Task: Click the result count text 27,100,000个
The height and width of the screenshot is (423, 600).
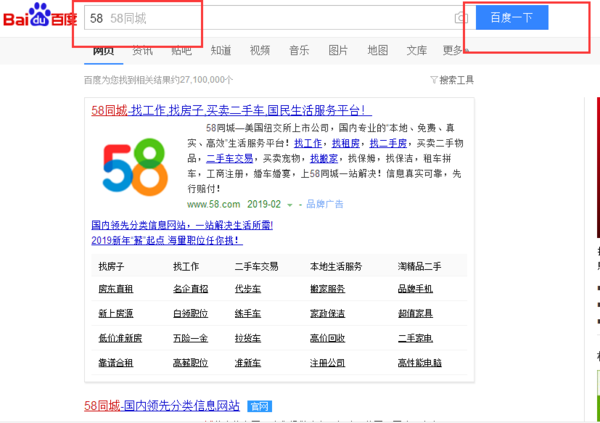Action: pyautogui.click(x=206, y=80)
